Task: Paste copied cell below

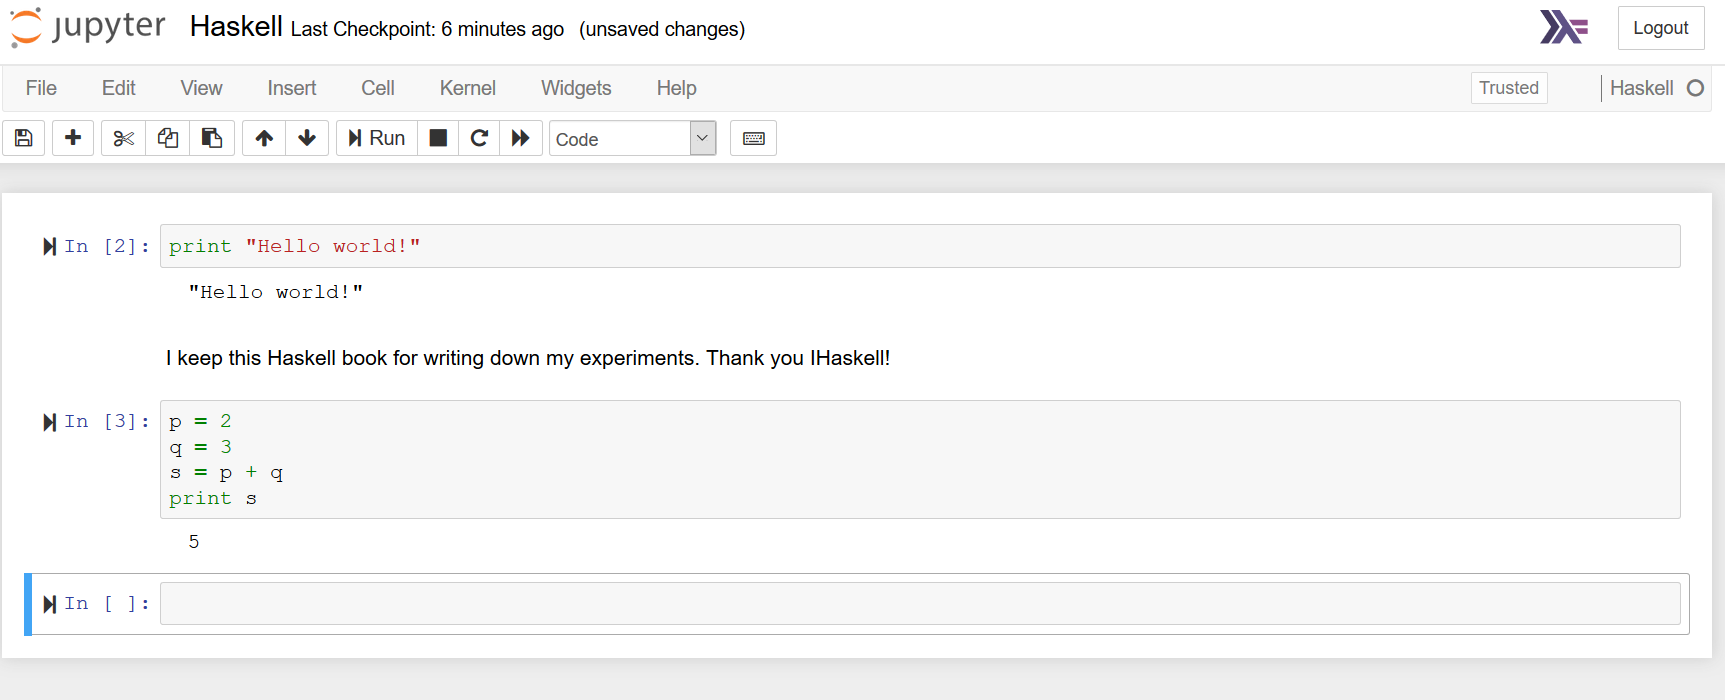Action: [212, 138]
